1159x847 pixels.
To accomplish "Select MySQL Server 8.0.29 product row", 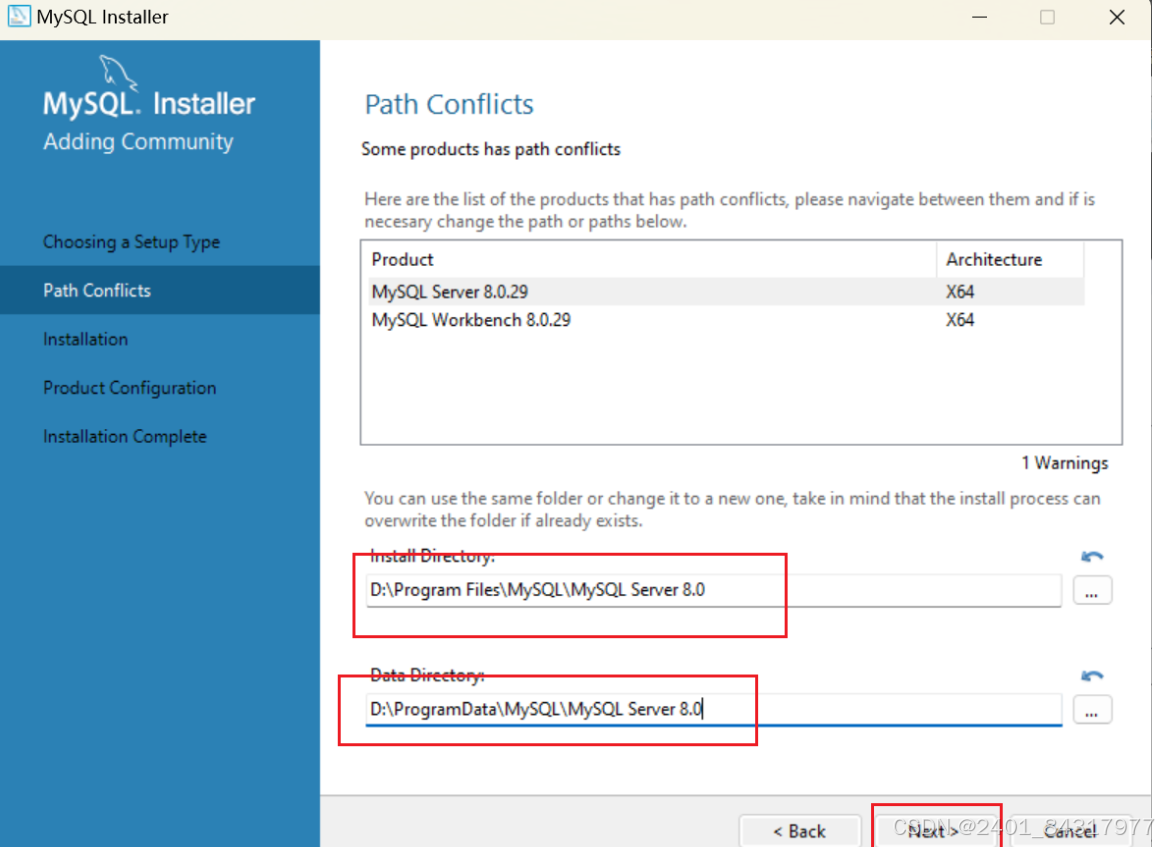I will click(x=725, y=291).
